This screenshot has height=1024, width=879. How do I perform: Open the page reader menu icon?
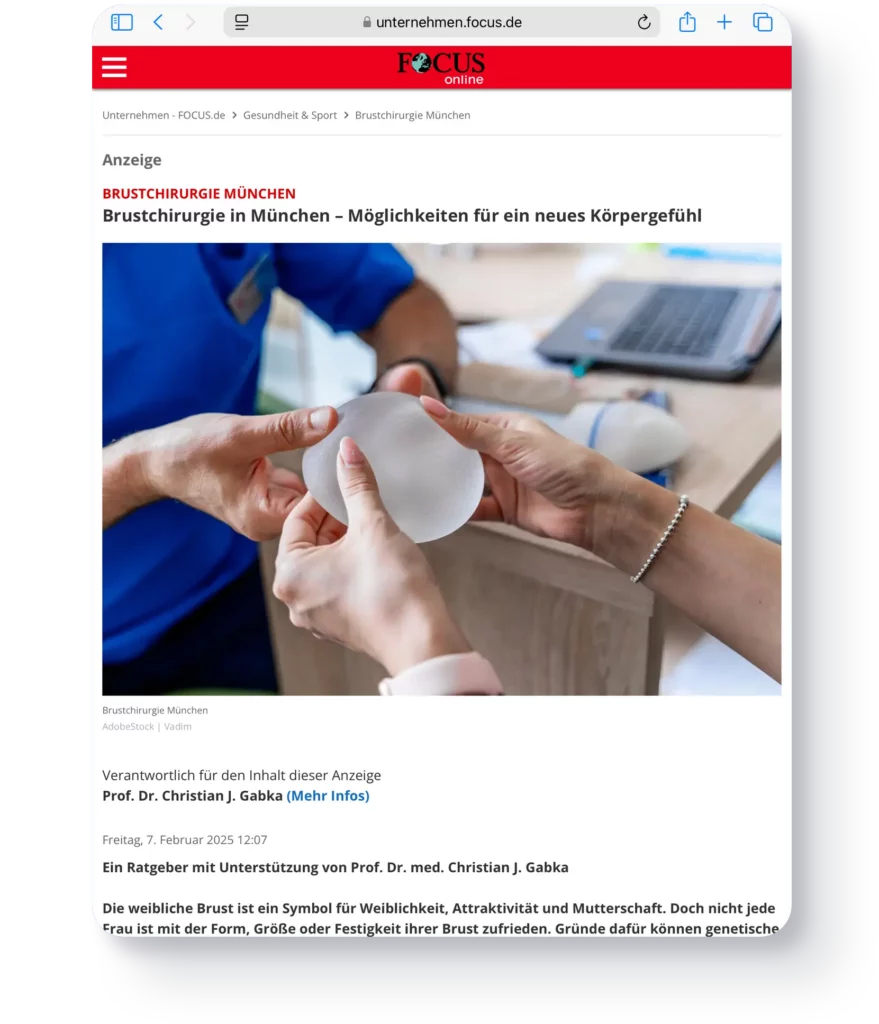point(242,22)
